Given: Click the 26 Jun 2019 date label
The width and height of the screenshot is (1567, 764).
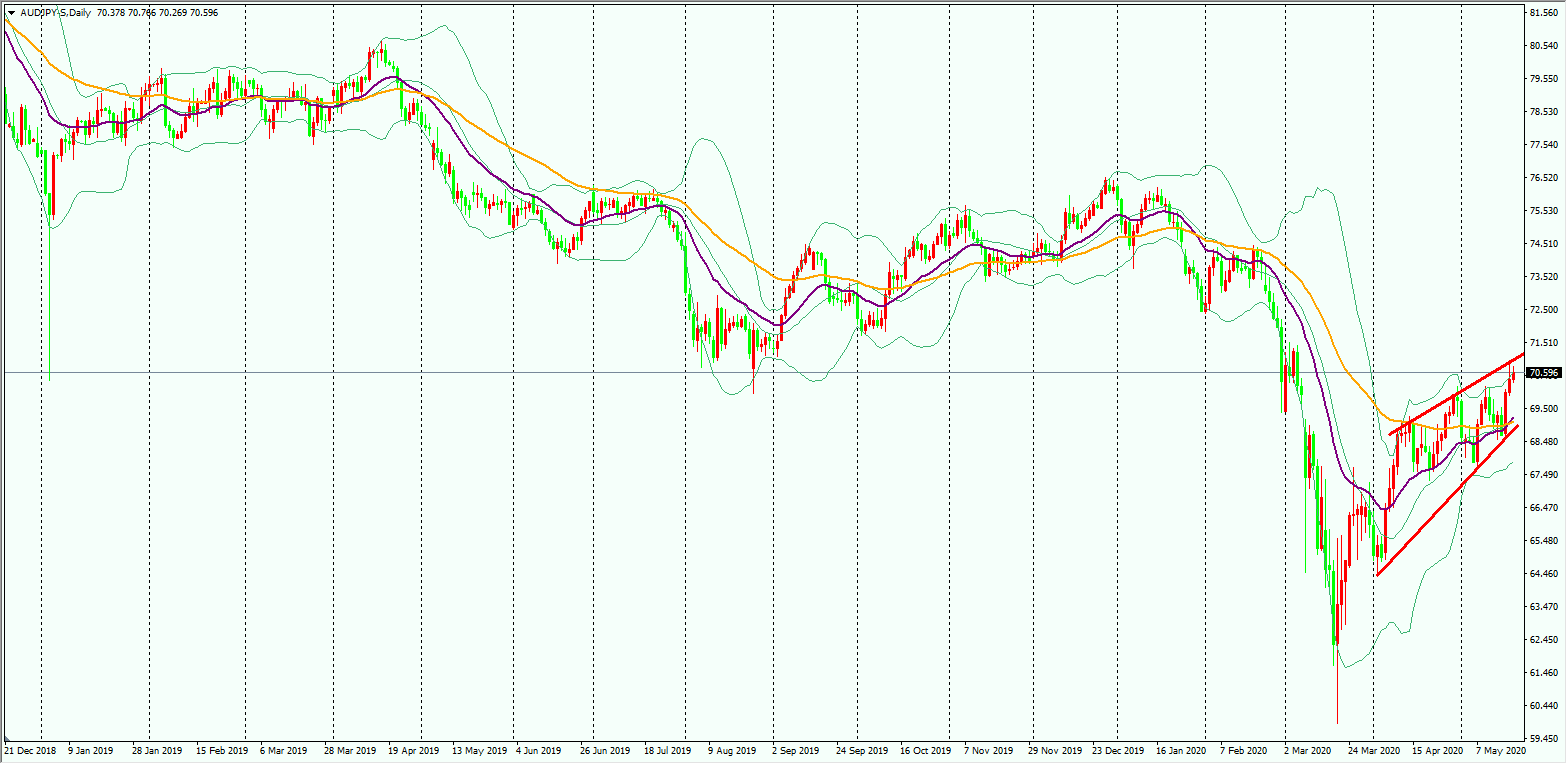Looking at the screenshot, I should [606, 749].
